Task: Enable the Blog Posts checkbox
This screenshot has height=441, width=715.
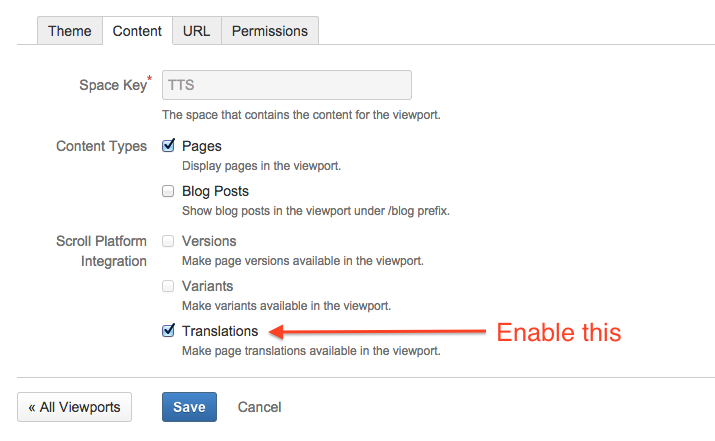Action: click(x=168, y=191)
